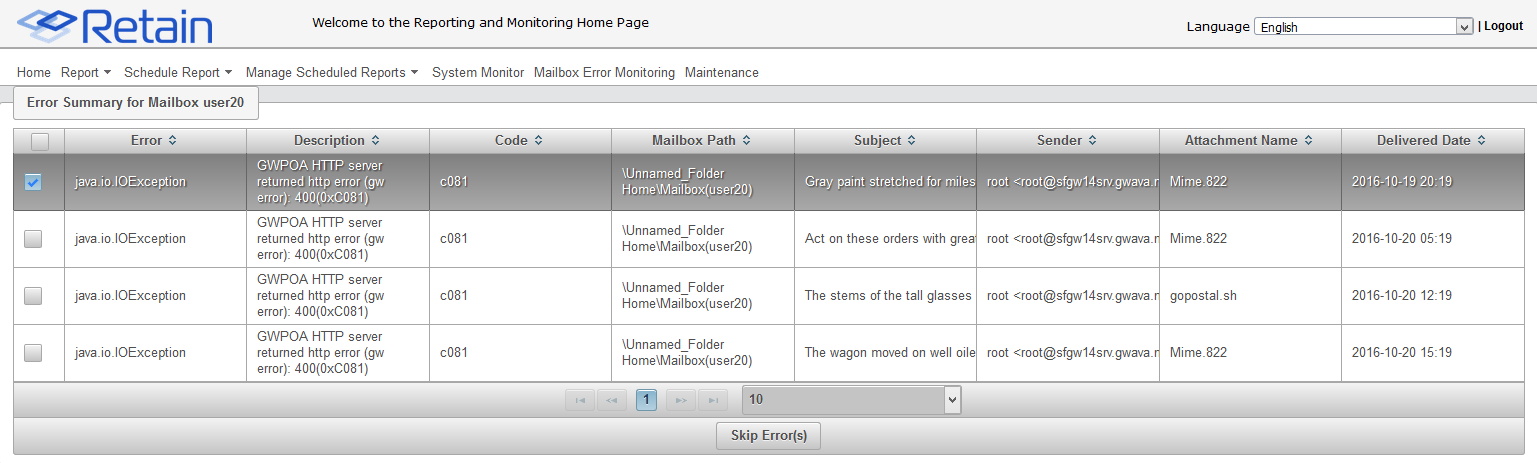Click the Retain logo
Image resolution: width=1537 pixels, height=463 pixels.
click(x=115, y=27)
